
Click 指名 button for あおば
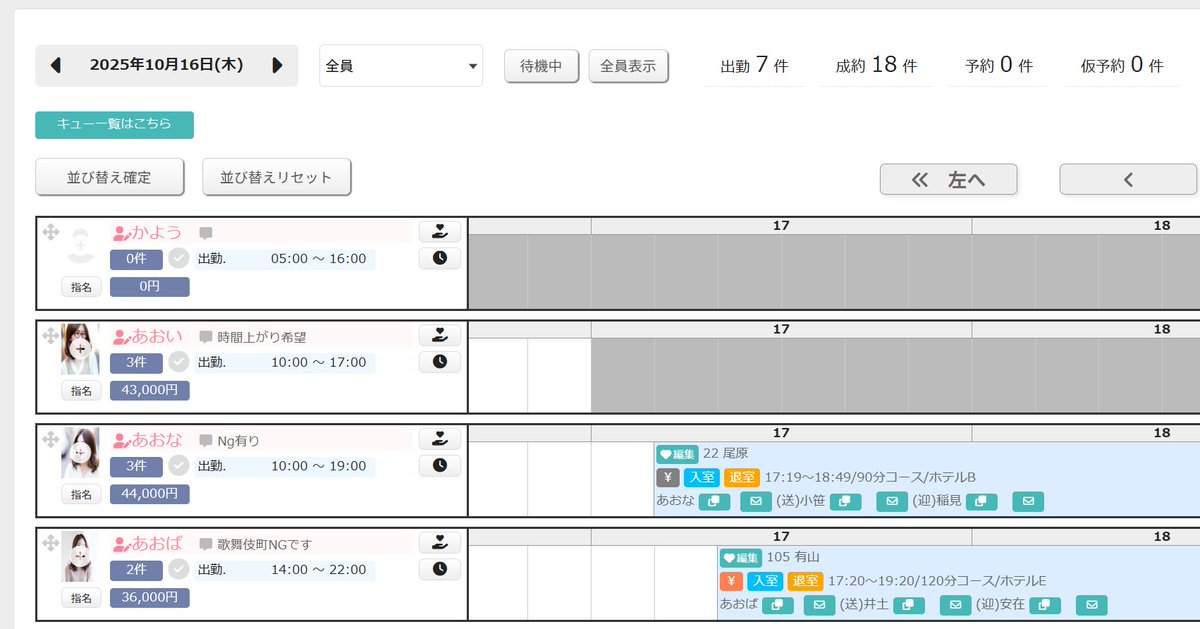(82, 599)
